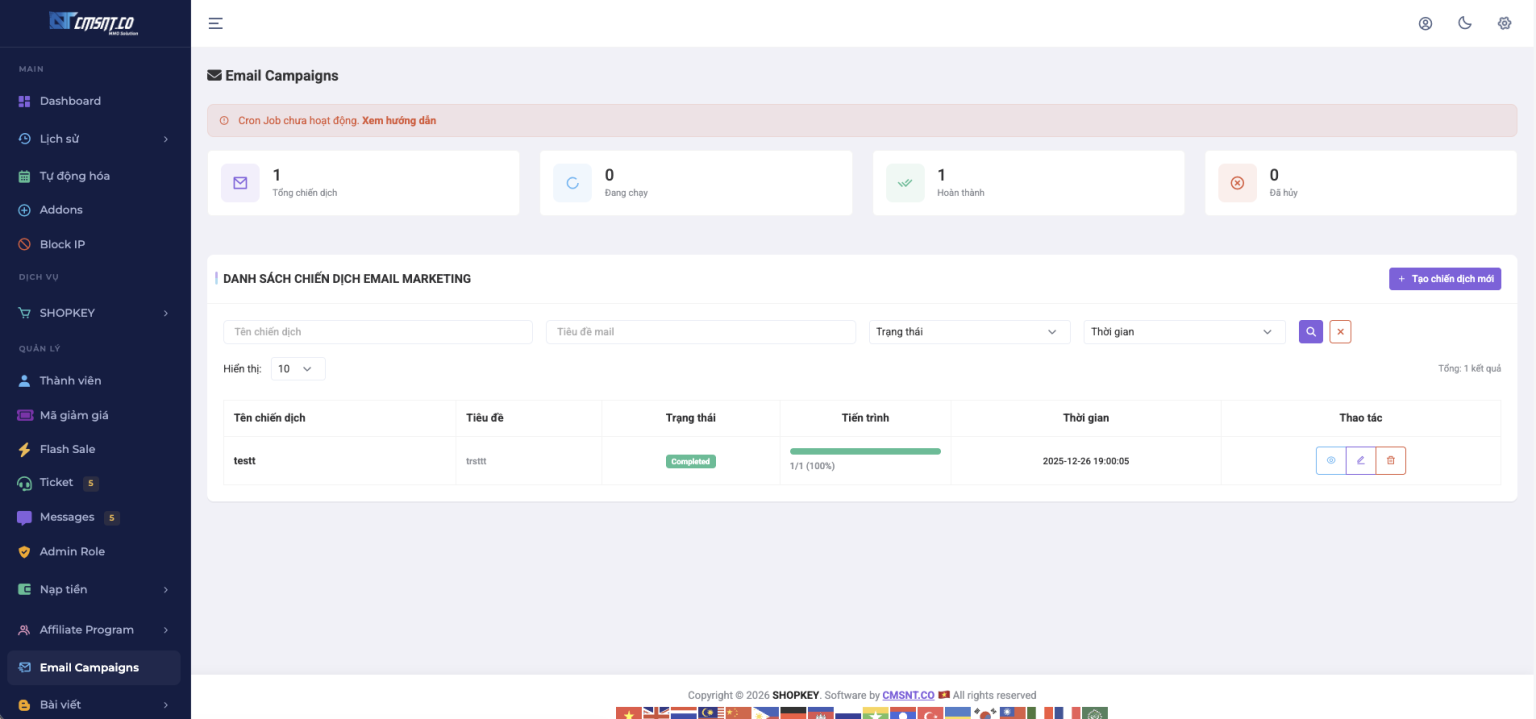Image resolution: width=1536 pixels, height=719 pixels.
Task: Click the Affiliate Program people icon
Action: coord(25,630)
